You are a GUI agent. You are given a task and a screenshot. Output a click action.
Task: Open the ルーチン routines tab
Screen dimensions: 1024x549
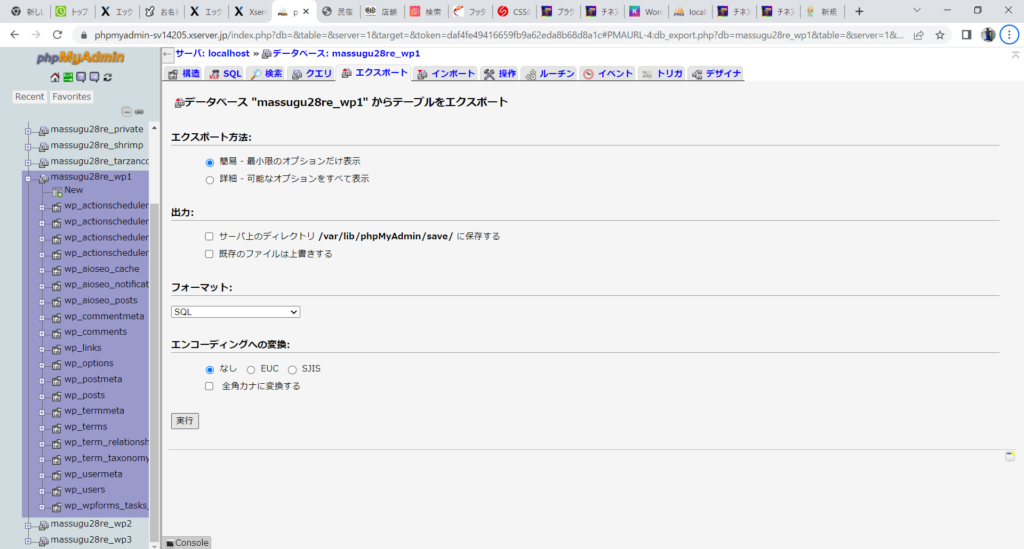click(549, 74)
